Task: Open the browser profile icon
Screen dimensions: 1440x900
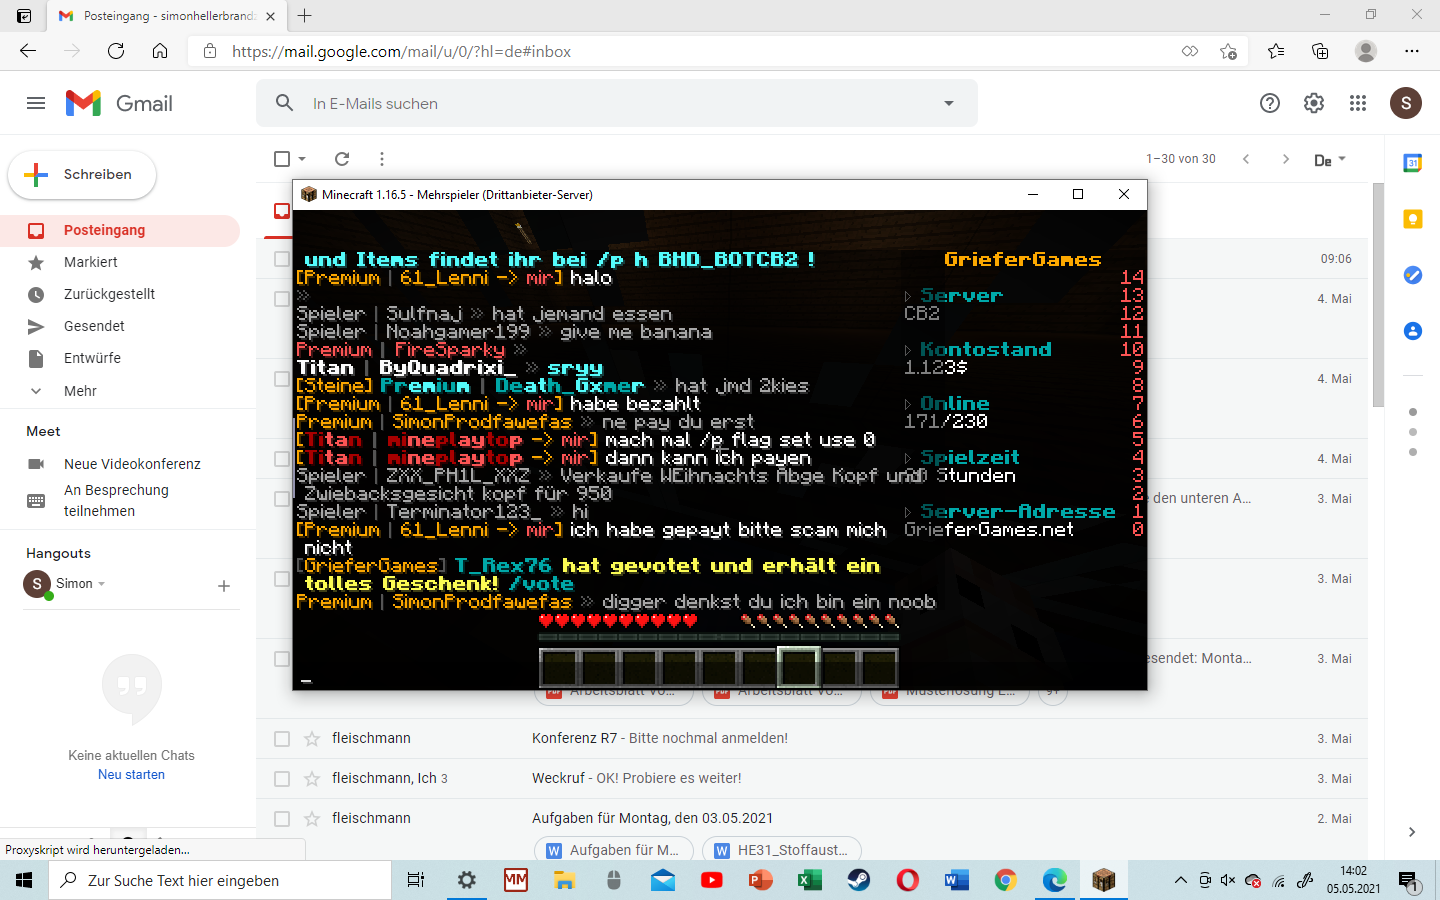Action: tap(1366, 51)
